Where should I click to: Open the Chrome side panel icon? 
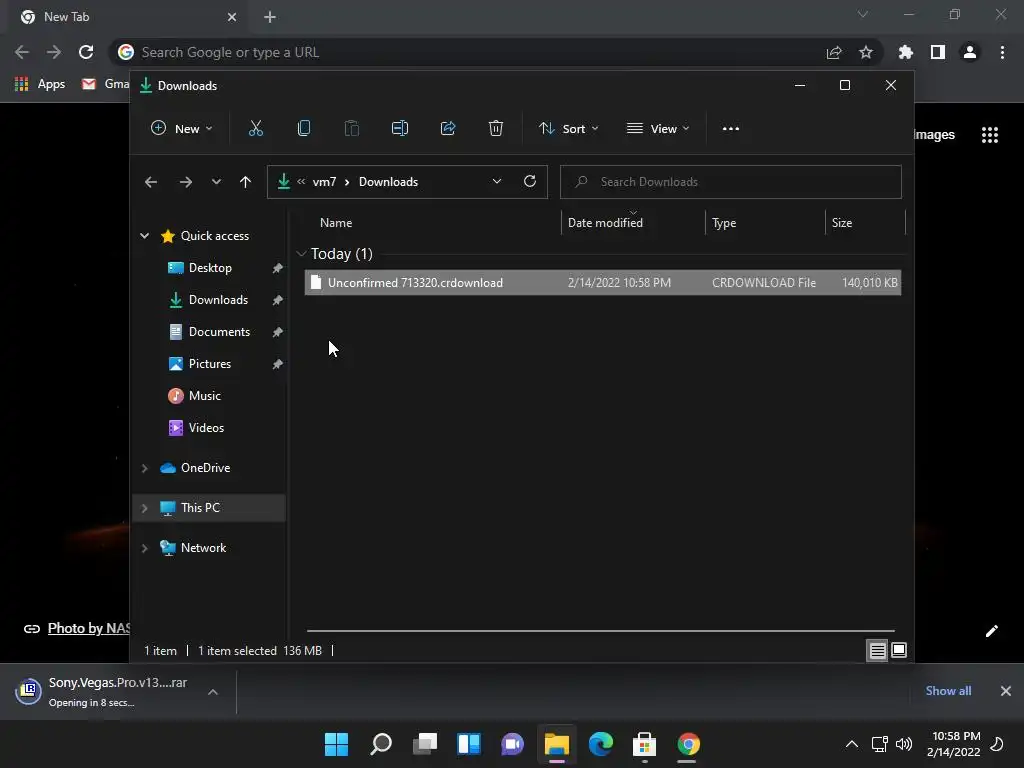coord(938,52)
